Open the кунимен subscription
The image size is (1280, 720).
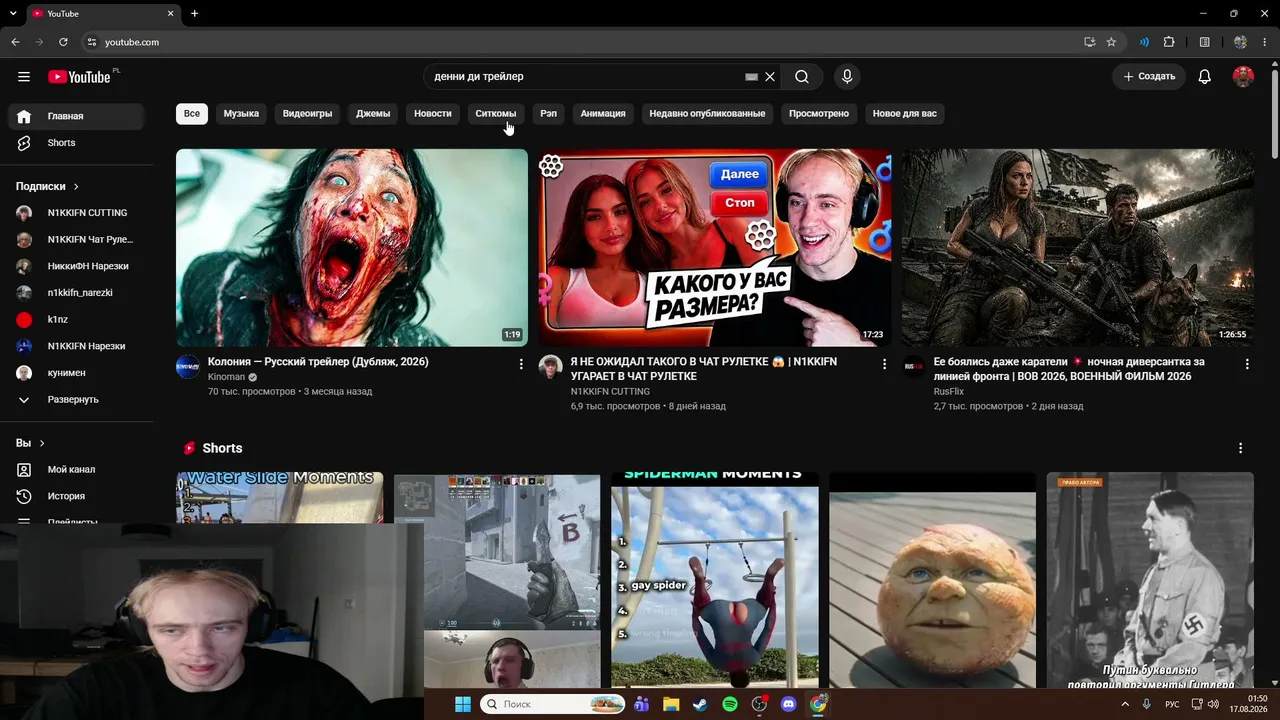pyautogui.click(x=76, y=373)
